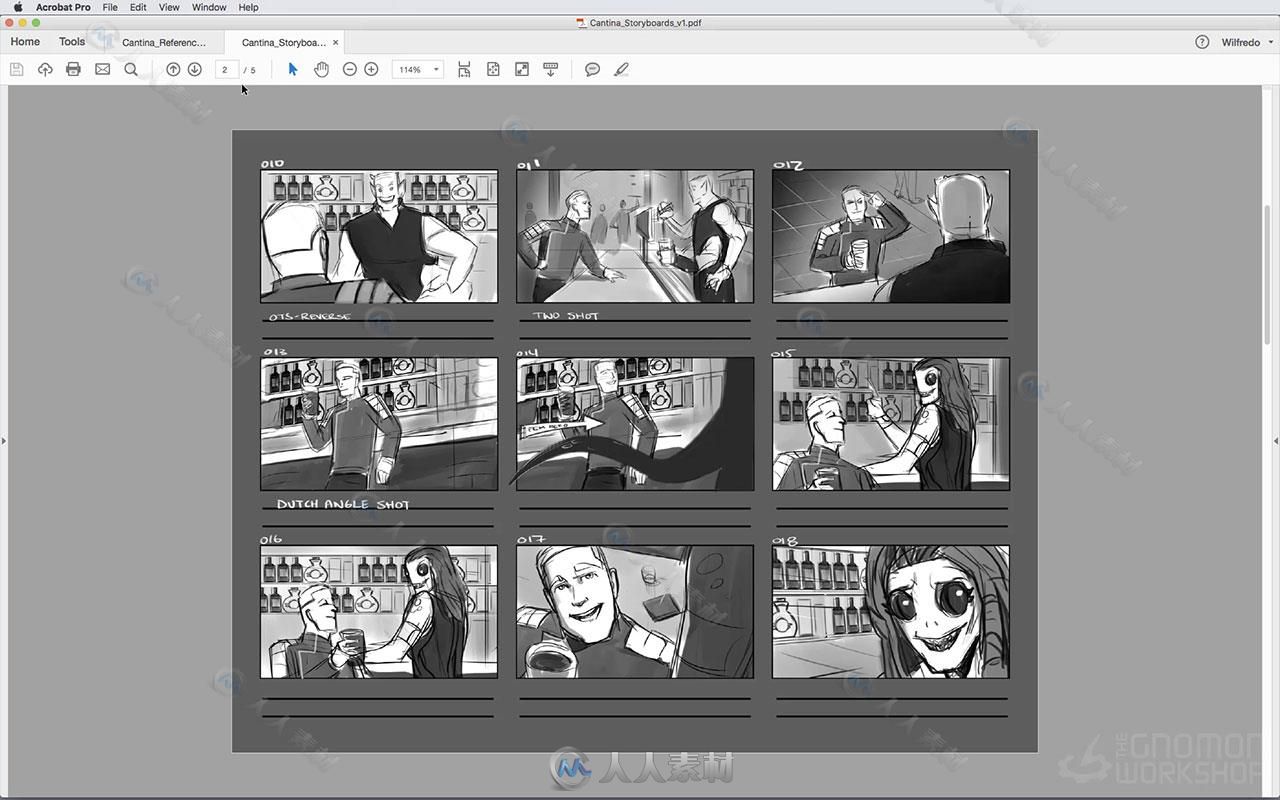
Task: Open read mode keyboard-arrow icon
Action: coord(550,69)
